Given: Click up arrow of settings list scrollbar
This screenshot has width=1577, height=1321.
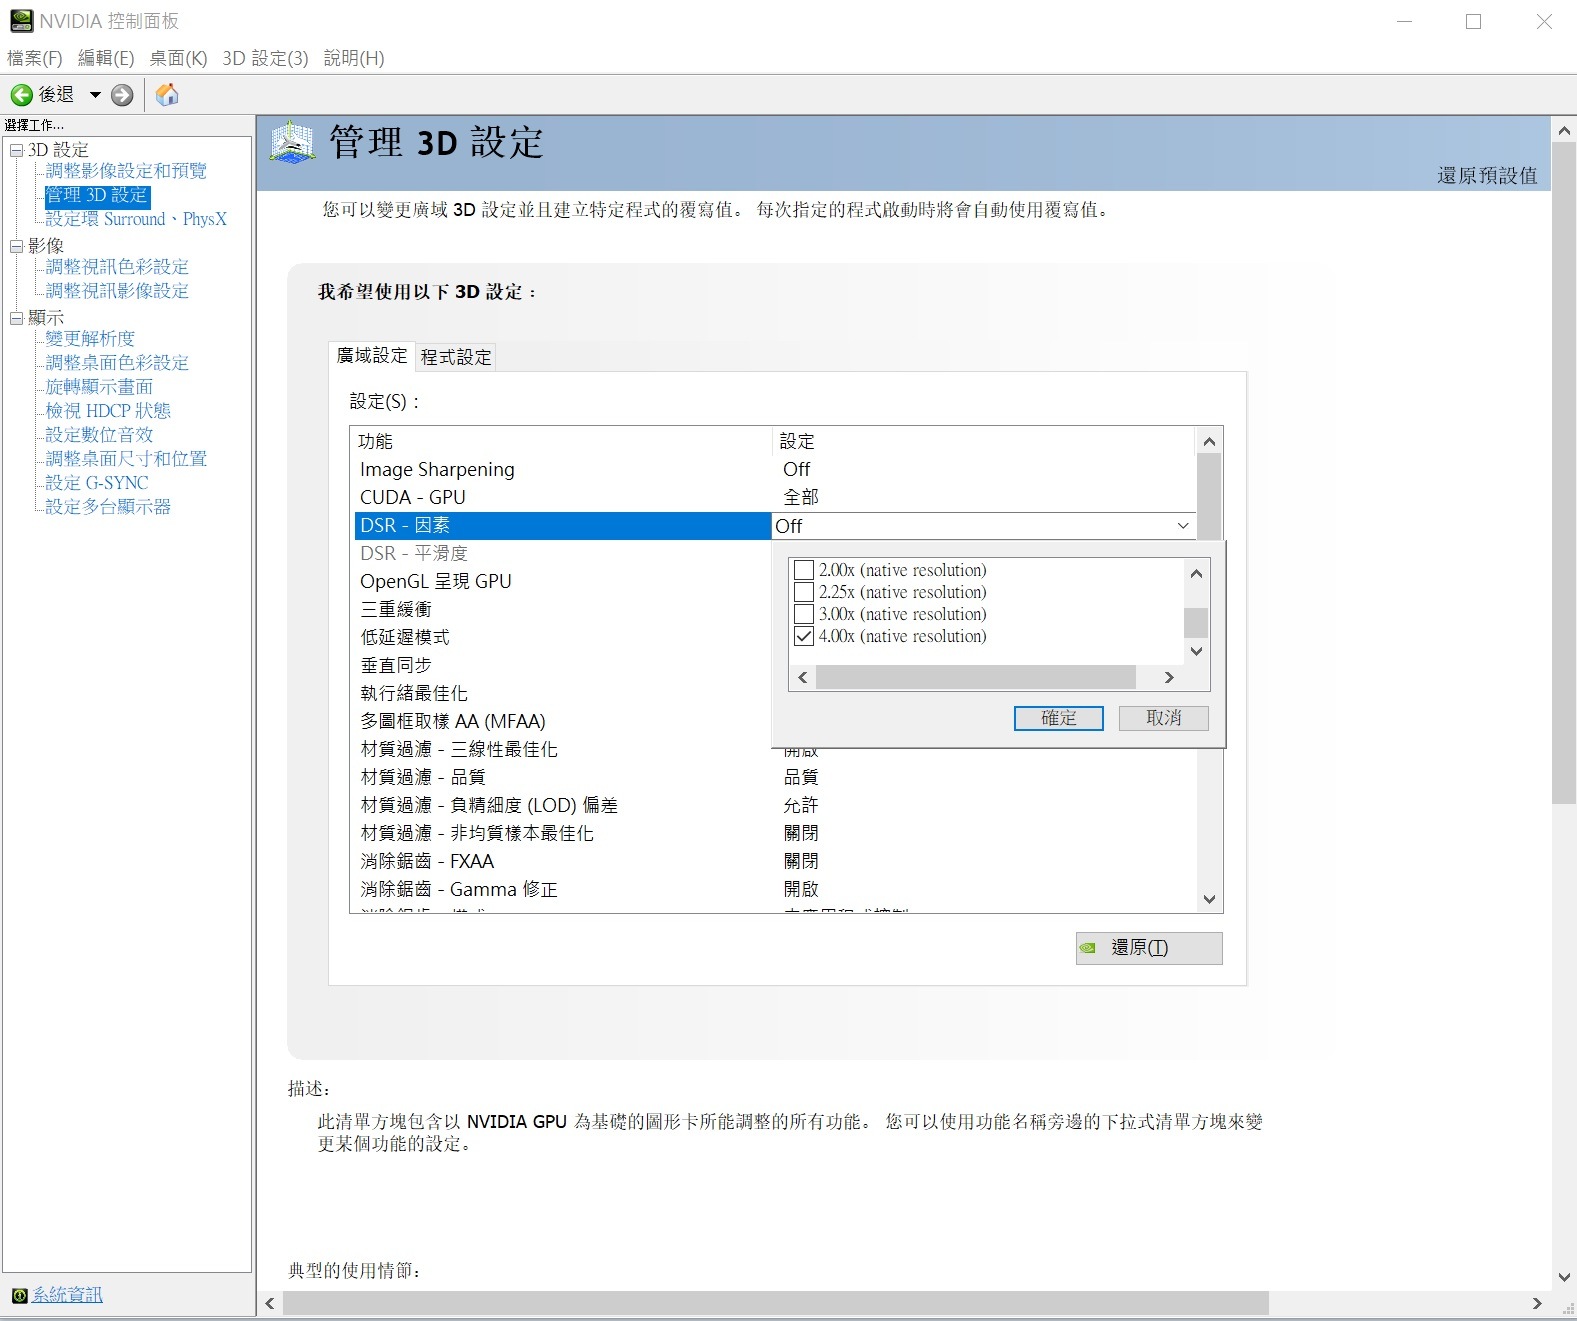Looking at the screenshot, I should pyautogui.click(x=1209, y=441).
